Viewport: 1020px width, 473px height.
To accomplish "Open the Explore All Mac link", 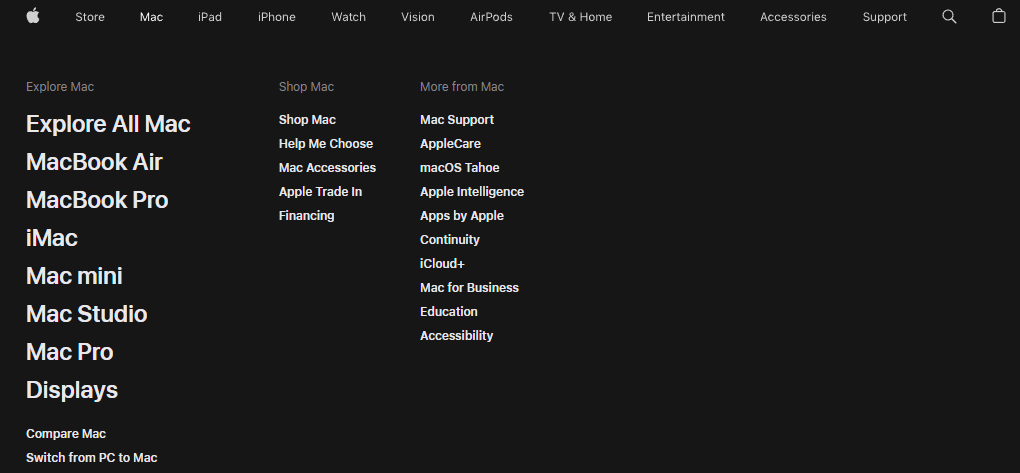I will click(108, 124).
